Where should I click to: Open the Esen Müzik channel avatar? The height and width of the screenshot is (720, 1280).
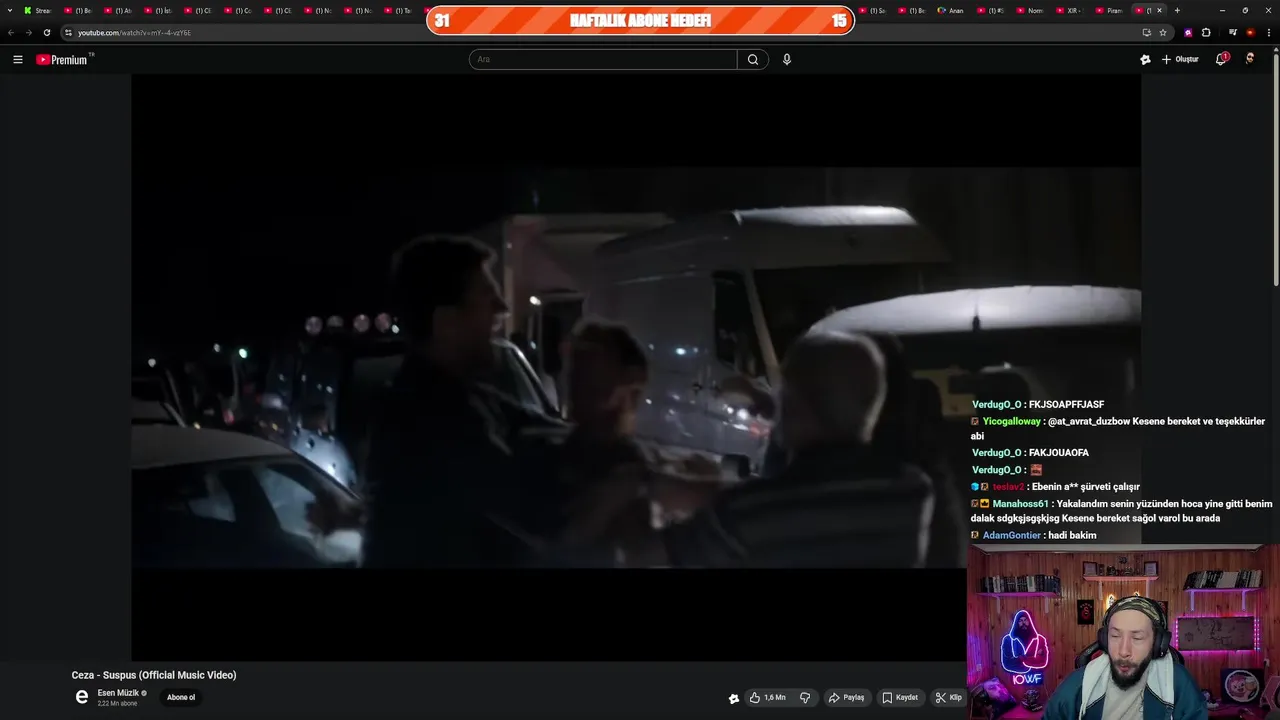[82, 698]
